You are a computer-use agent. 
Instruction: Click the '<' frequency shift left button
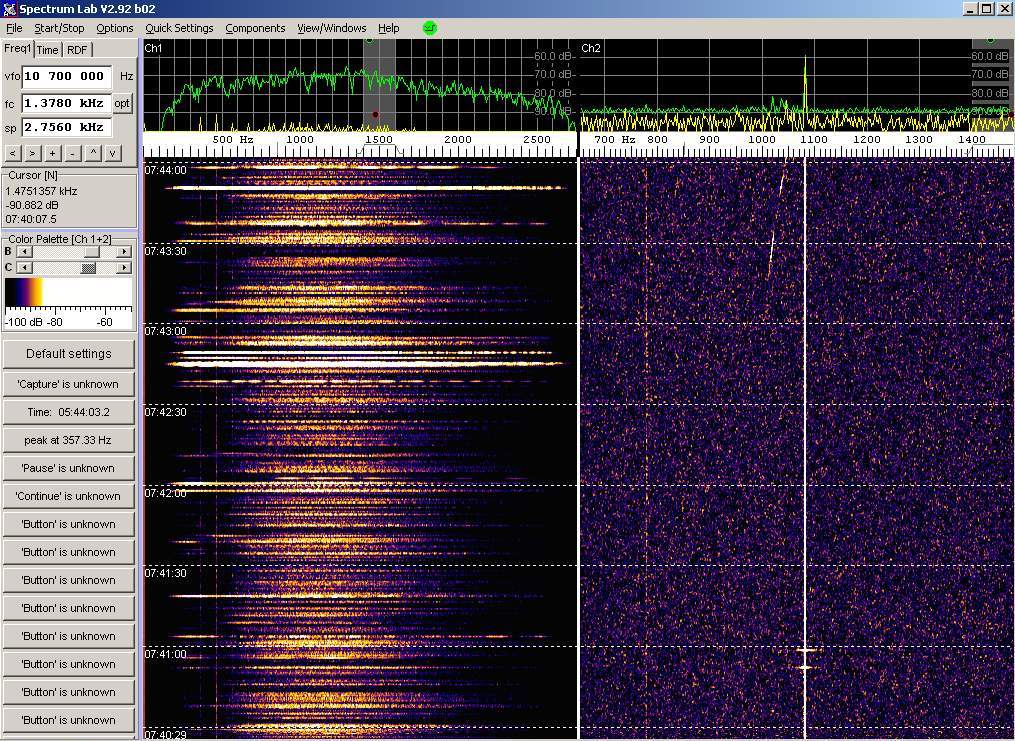(13, 153)
